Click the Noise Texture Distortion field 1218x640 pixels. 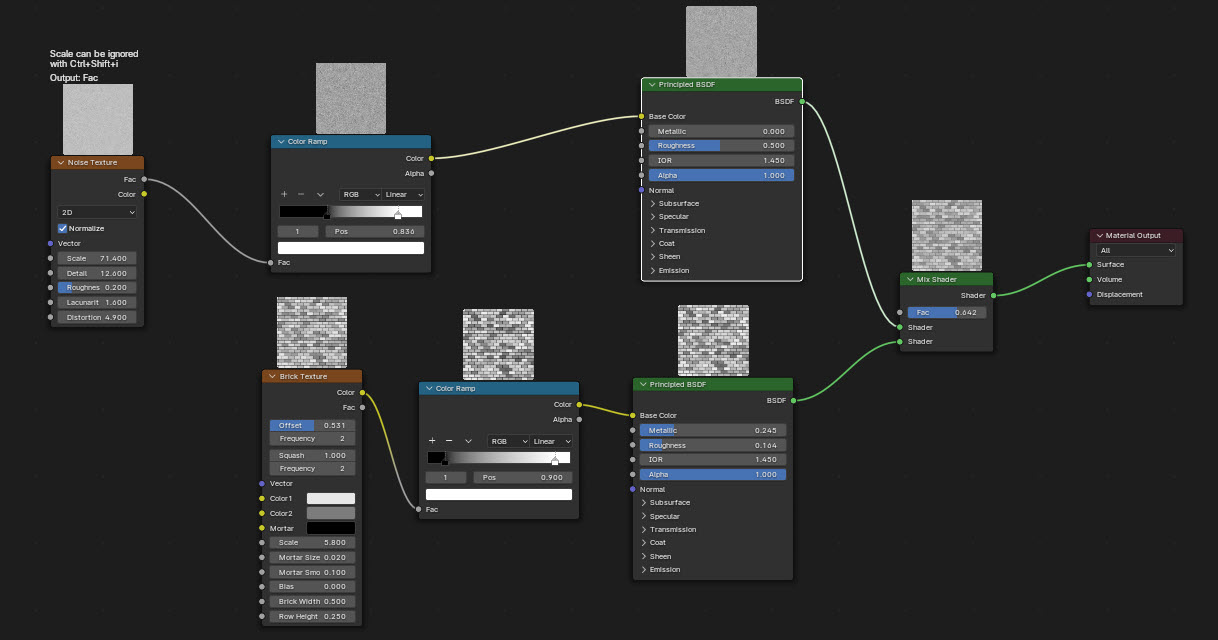[97, 317]
